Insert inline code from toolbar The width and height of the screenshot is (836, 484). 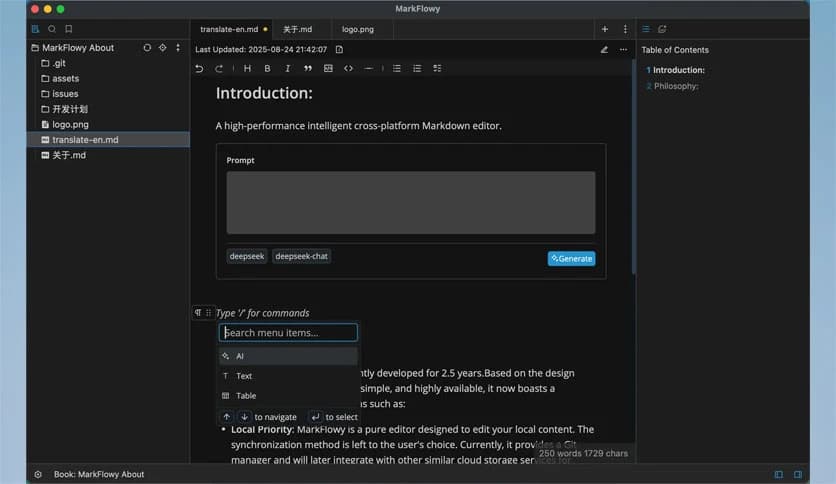coord(348,69)
